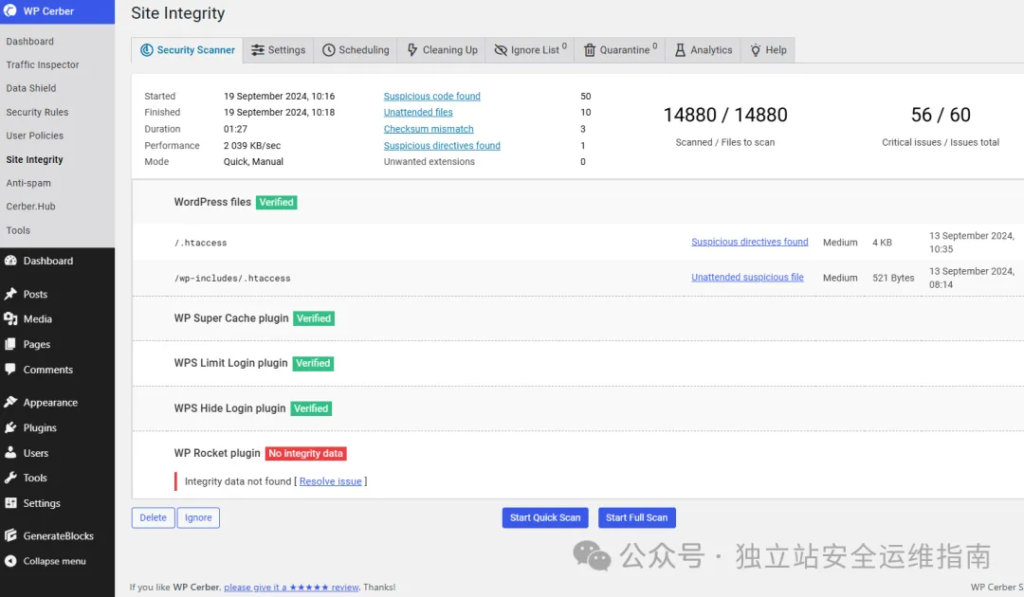
Task: Click the WP Rocket No integrity data badge
Action: click(x=306, y=453)
